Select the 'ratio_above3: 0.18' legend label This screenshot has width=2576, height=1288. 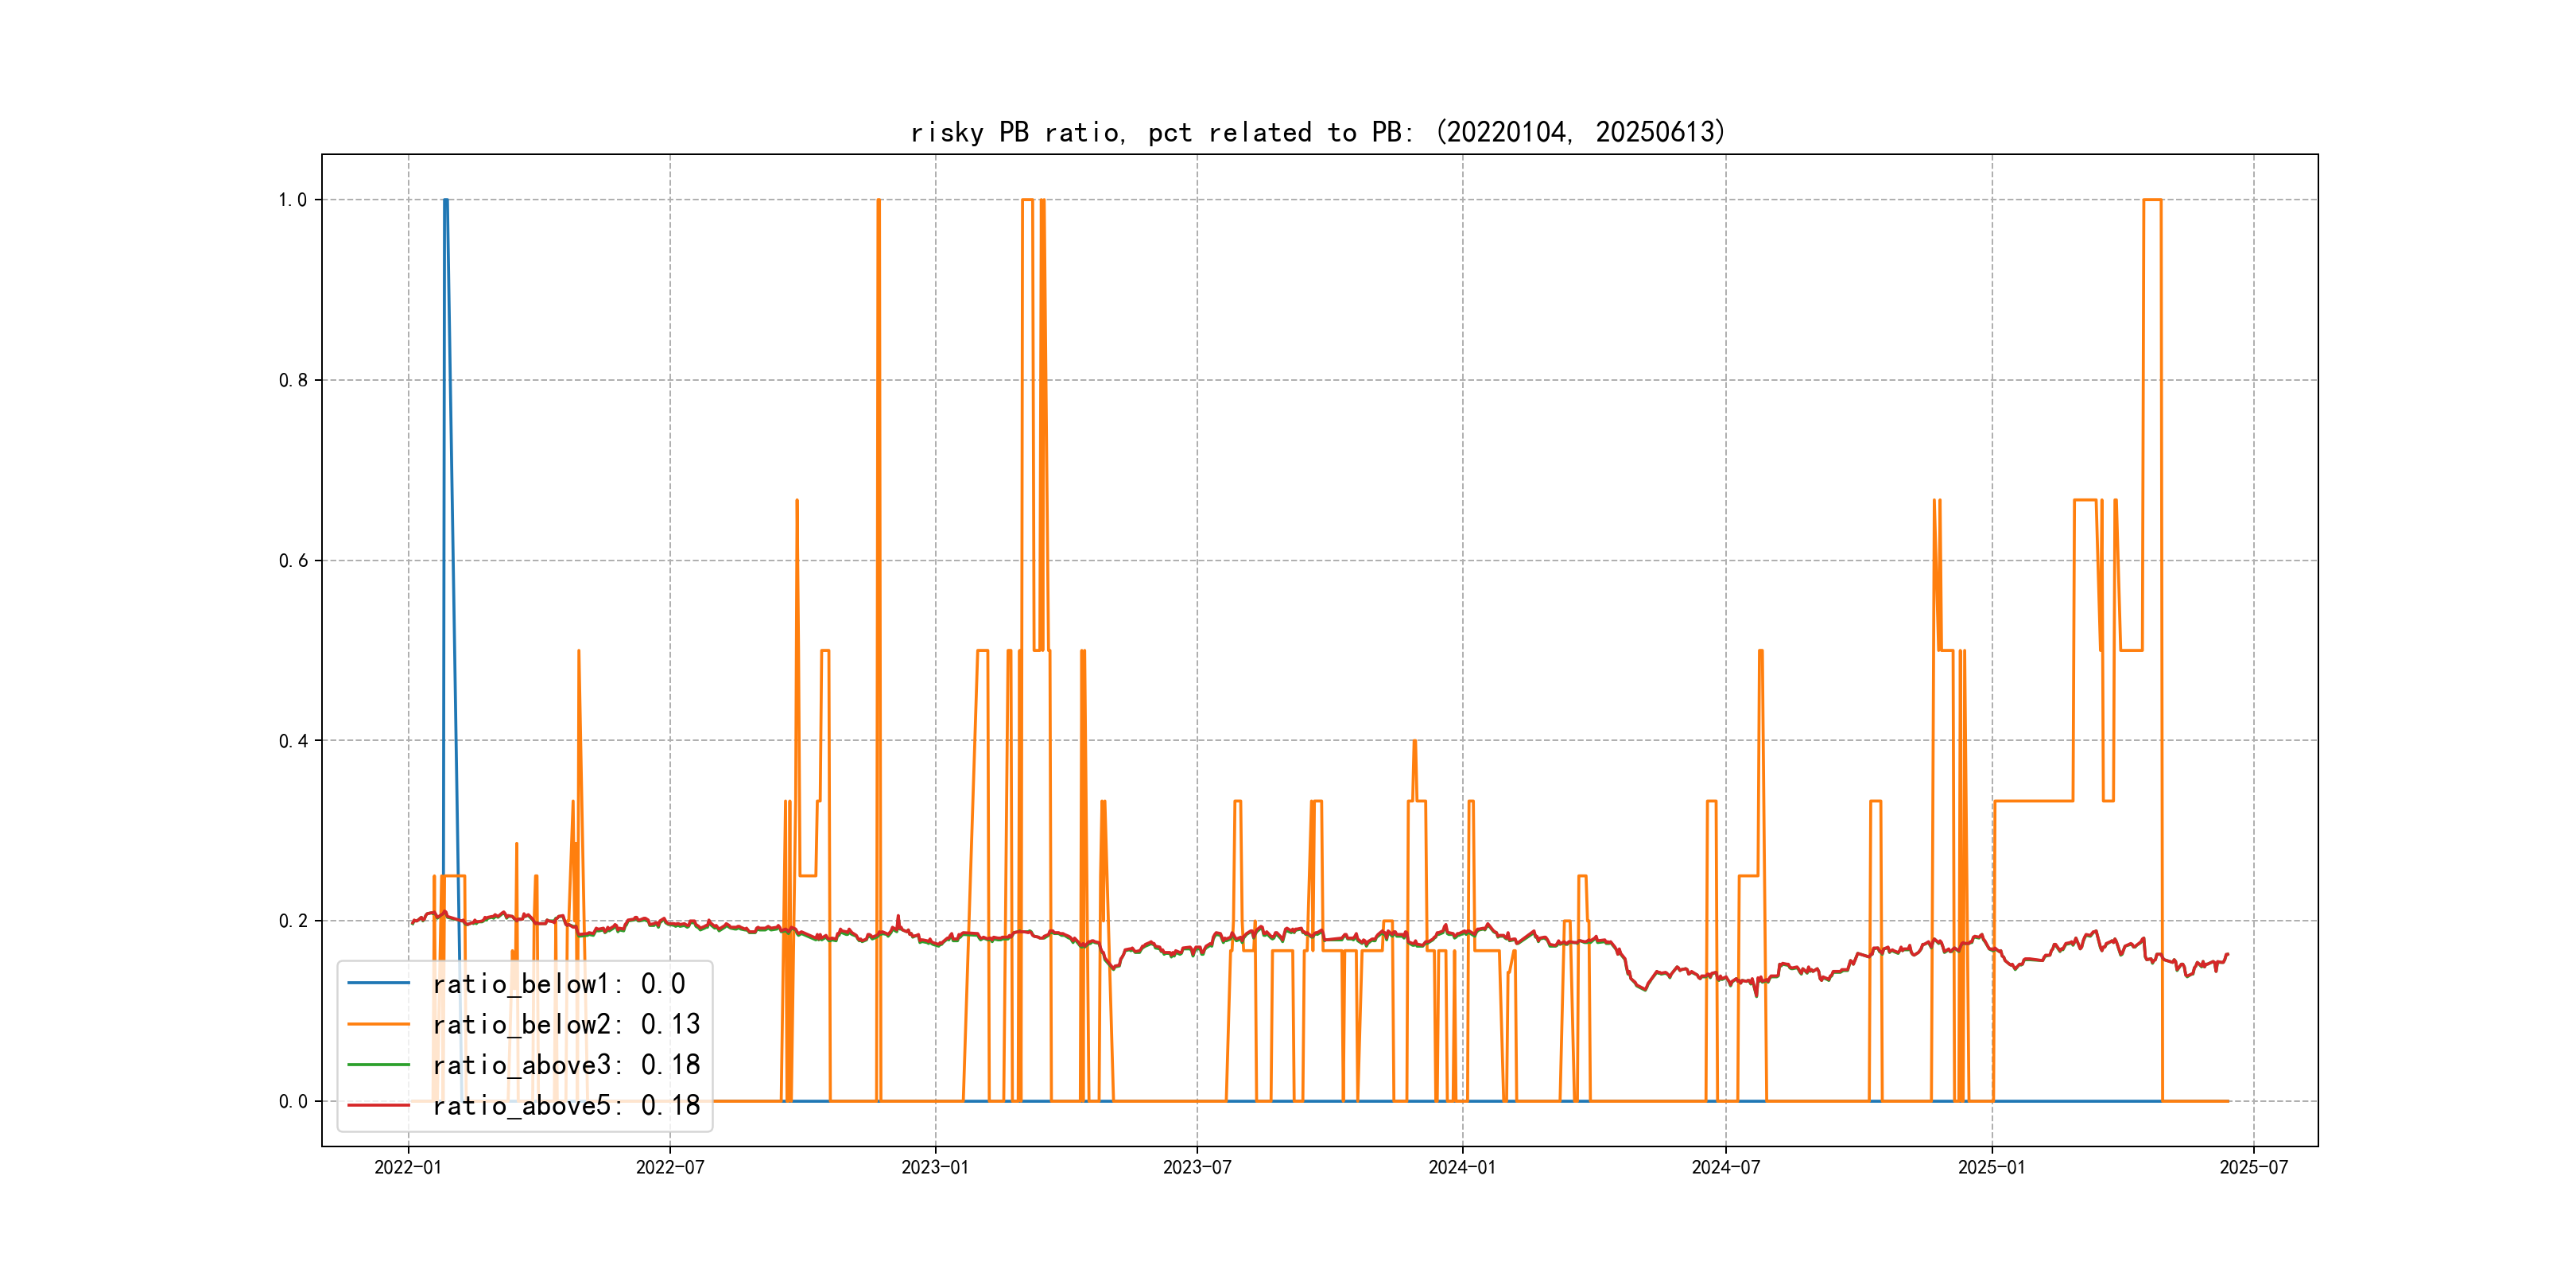click(566, 1065)
